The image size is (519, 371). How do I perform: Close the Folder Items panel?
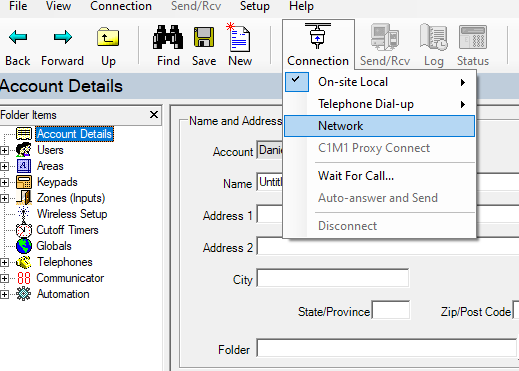tap(154, 115)
